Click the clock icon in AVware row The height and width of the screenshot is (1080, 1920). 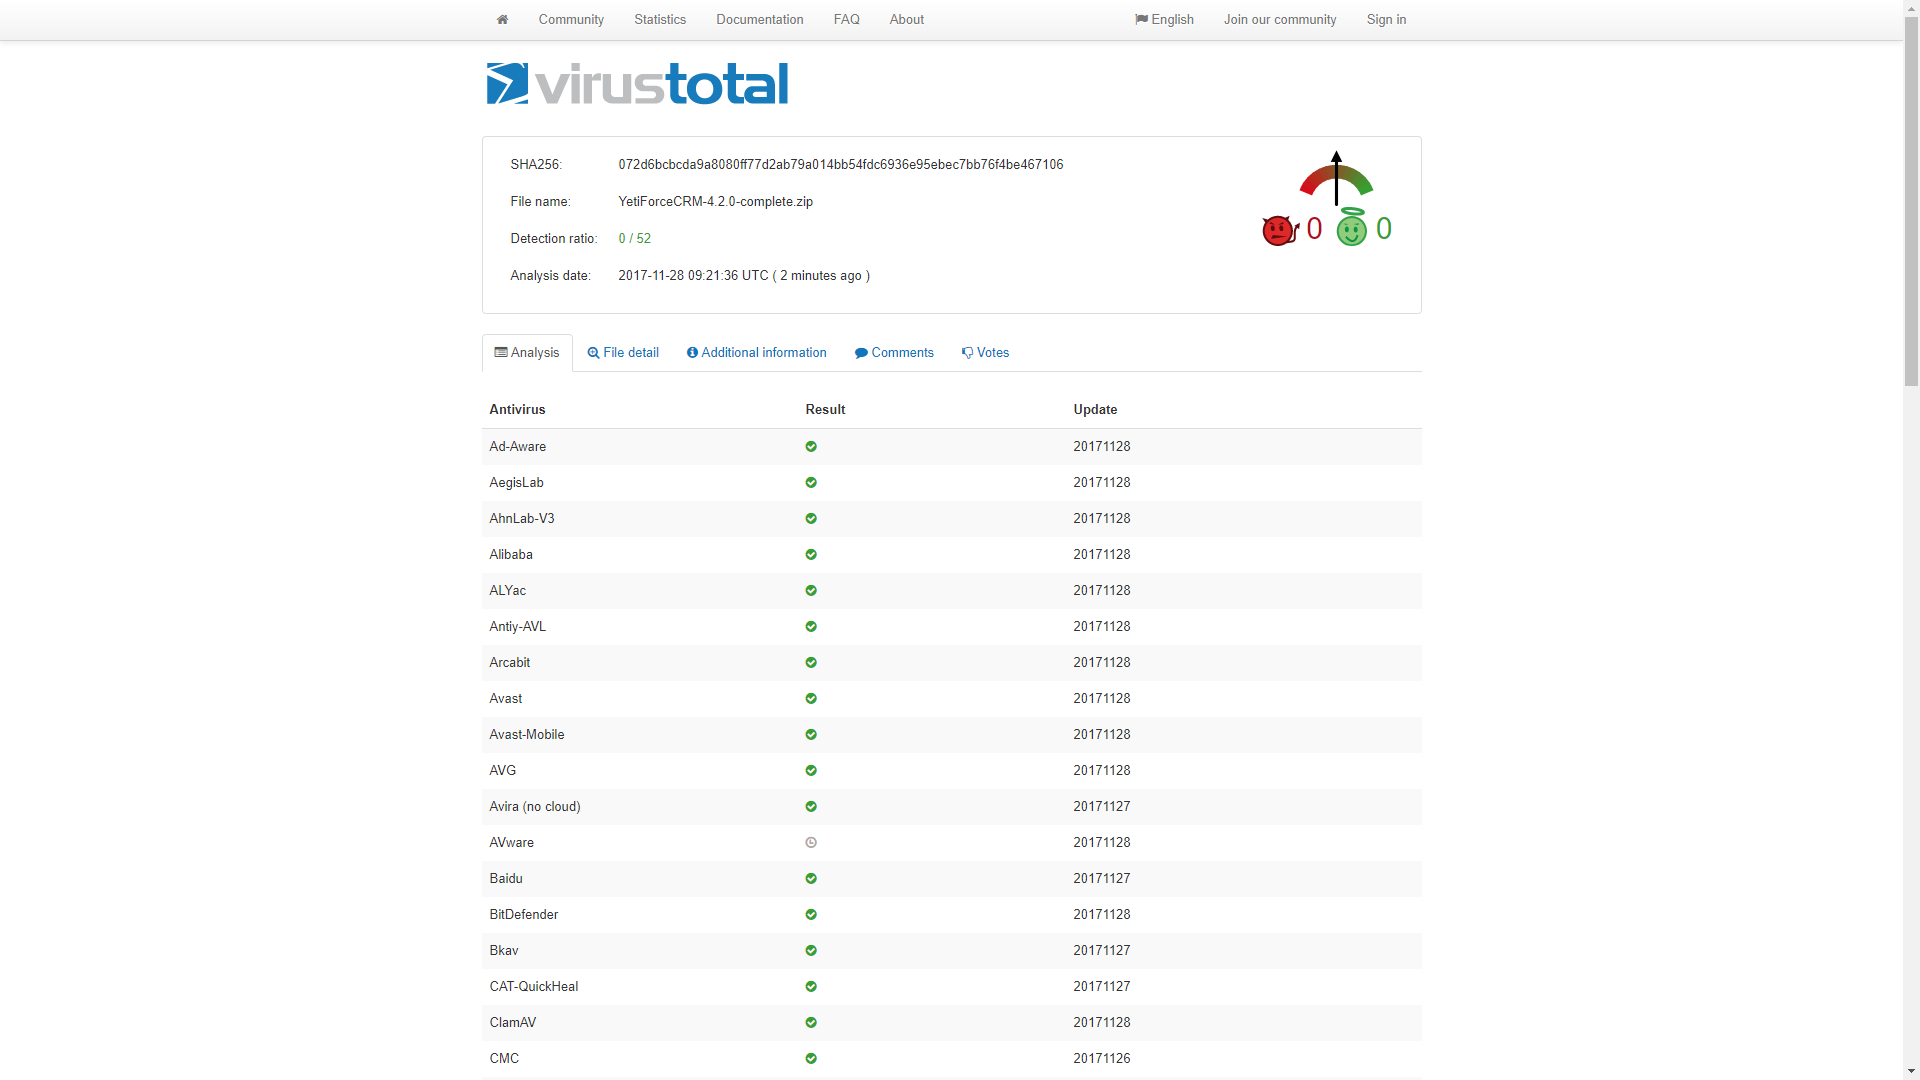click(x=811, y=843)
